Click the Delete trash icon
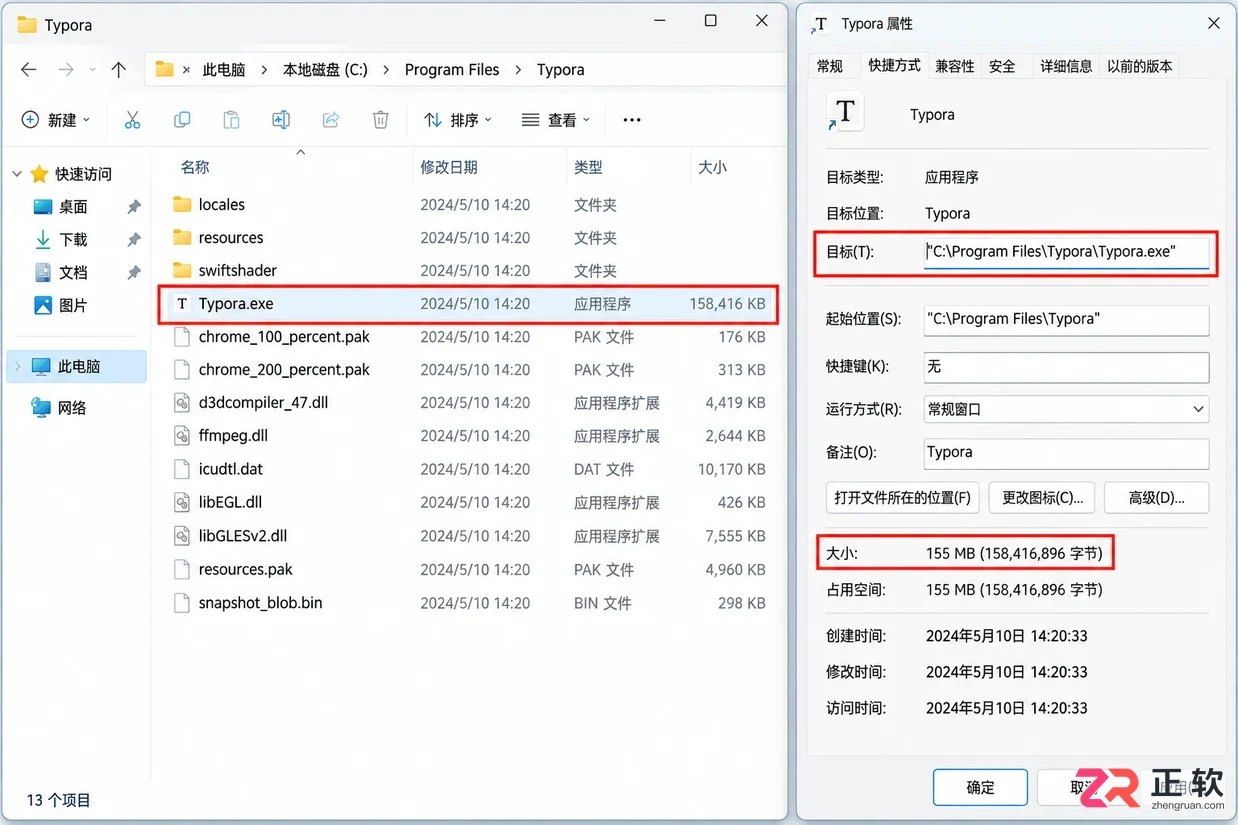Image resolution: width=1238 pixels, height=825 pixels. (x=380, y=120)
